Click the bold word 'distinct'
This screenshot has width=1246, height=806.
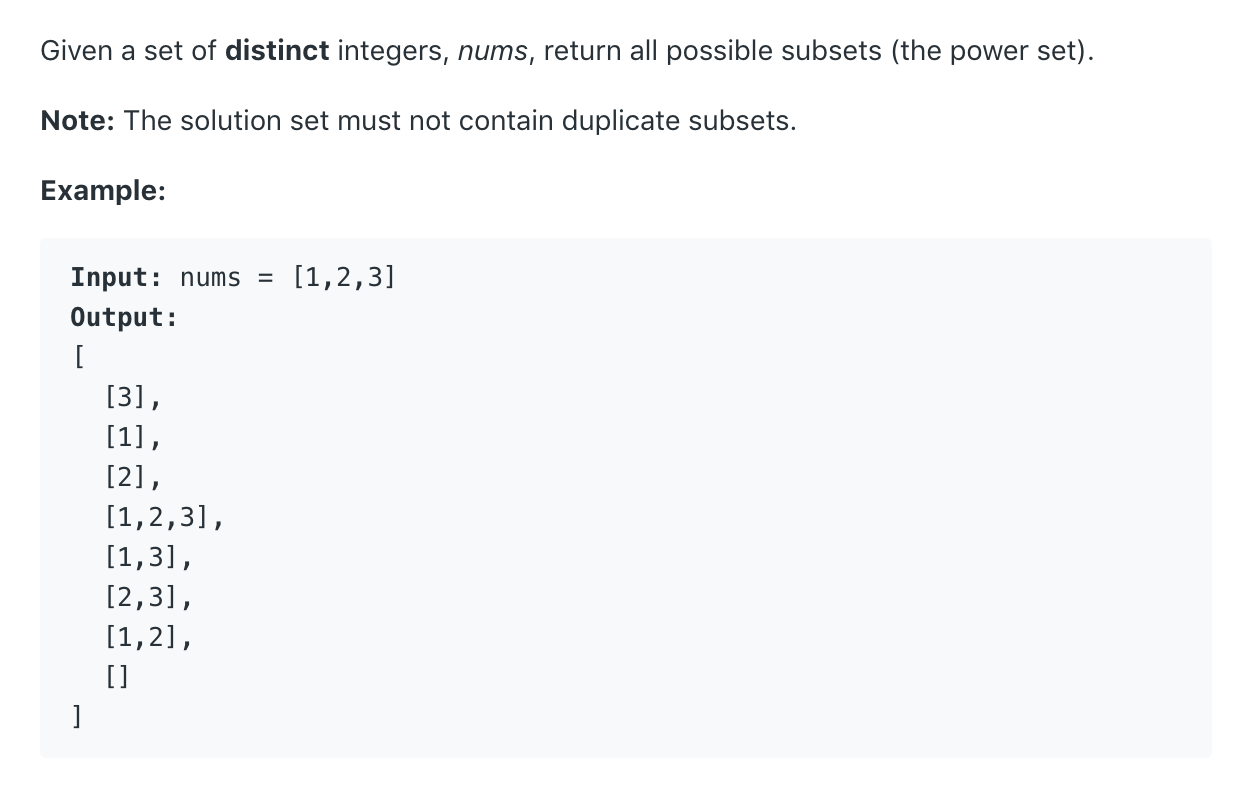[277, 51]
